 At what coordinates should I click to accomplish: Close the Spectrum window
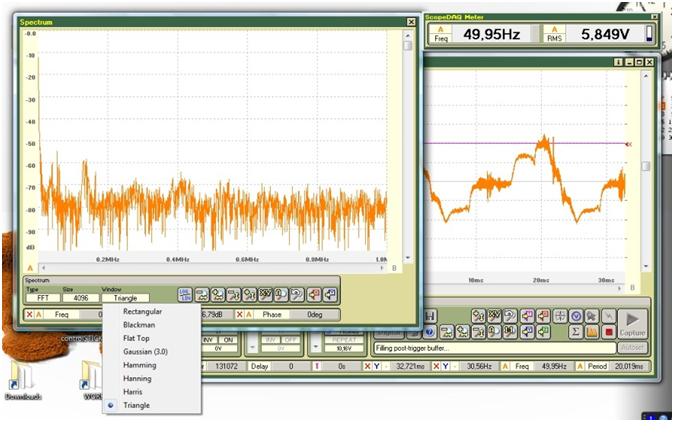click(x=411, y=22)
